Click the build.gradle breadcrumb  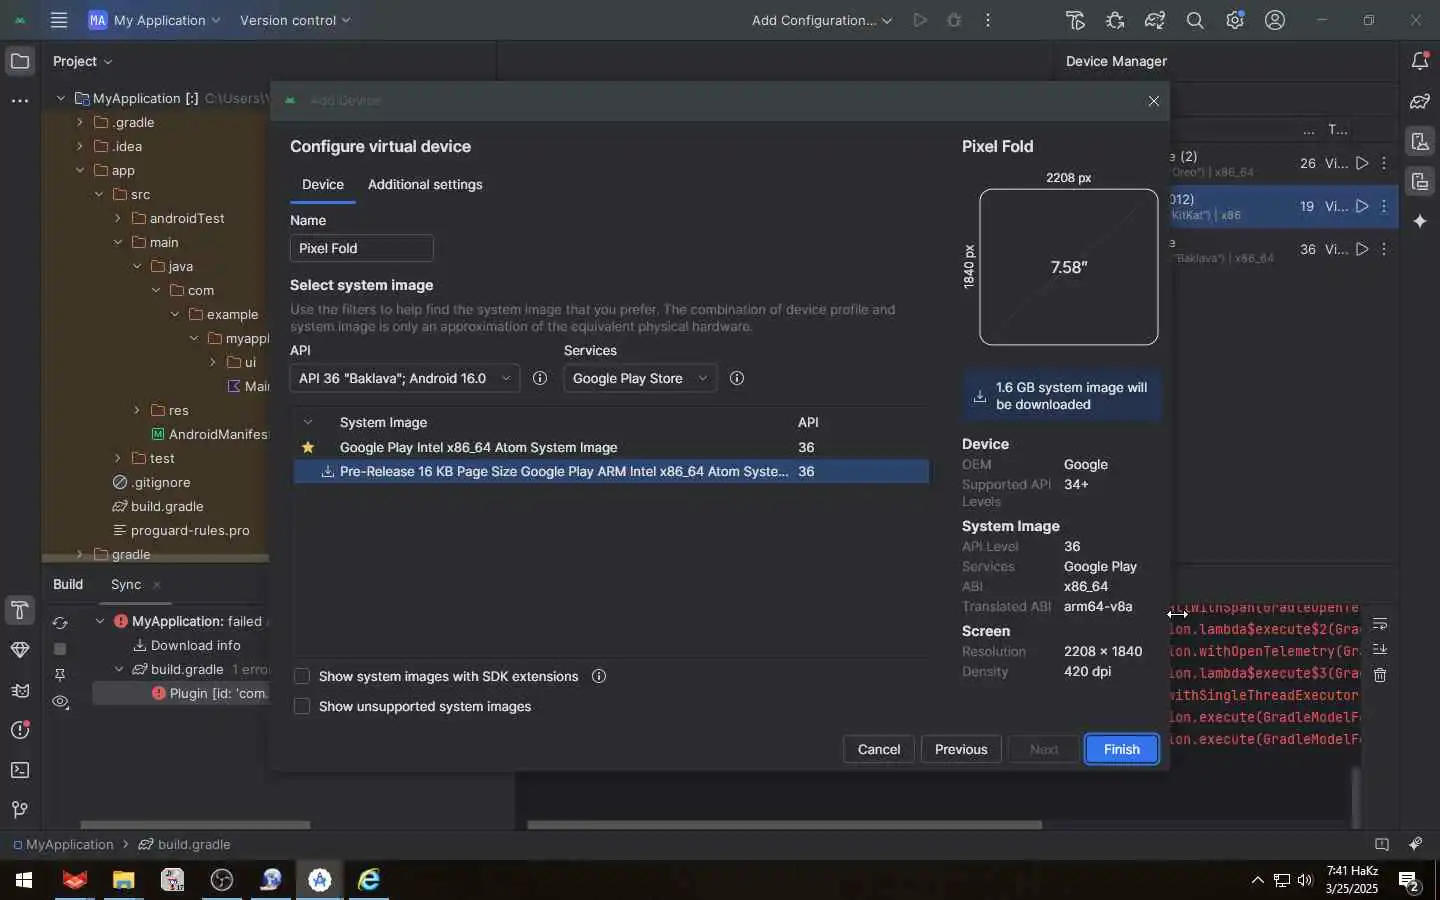click(185, 844)
